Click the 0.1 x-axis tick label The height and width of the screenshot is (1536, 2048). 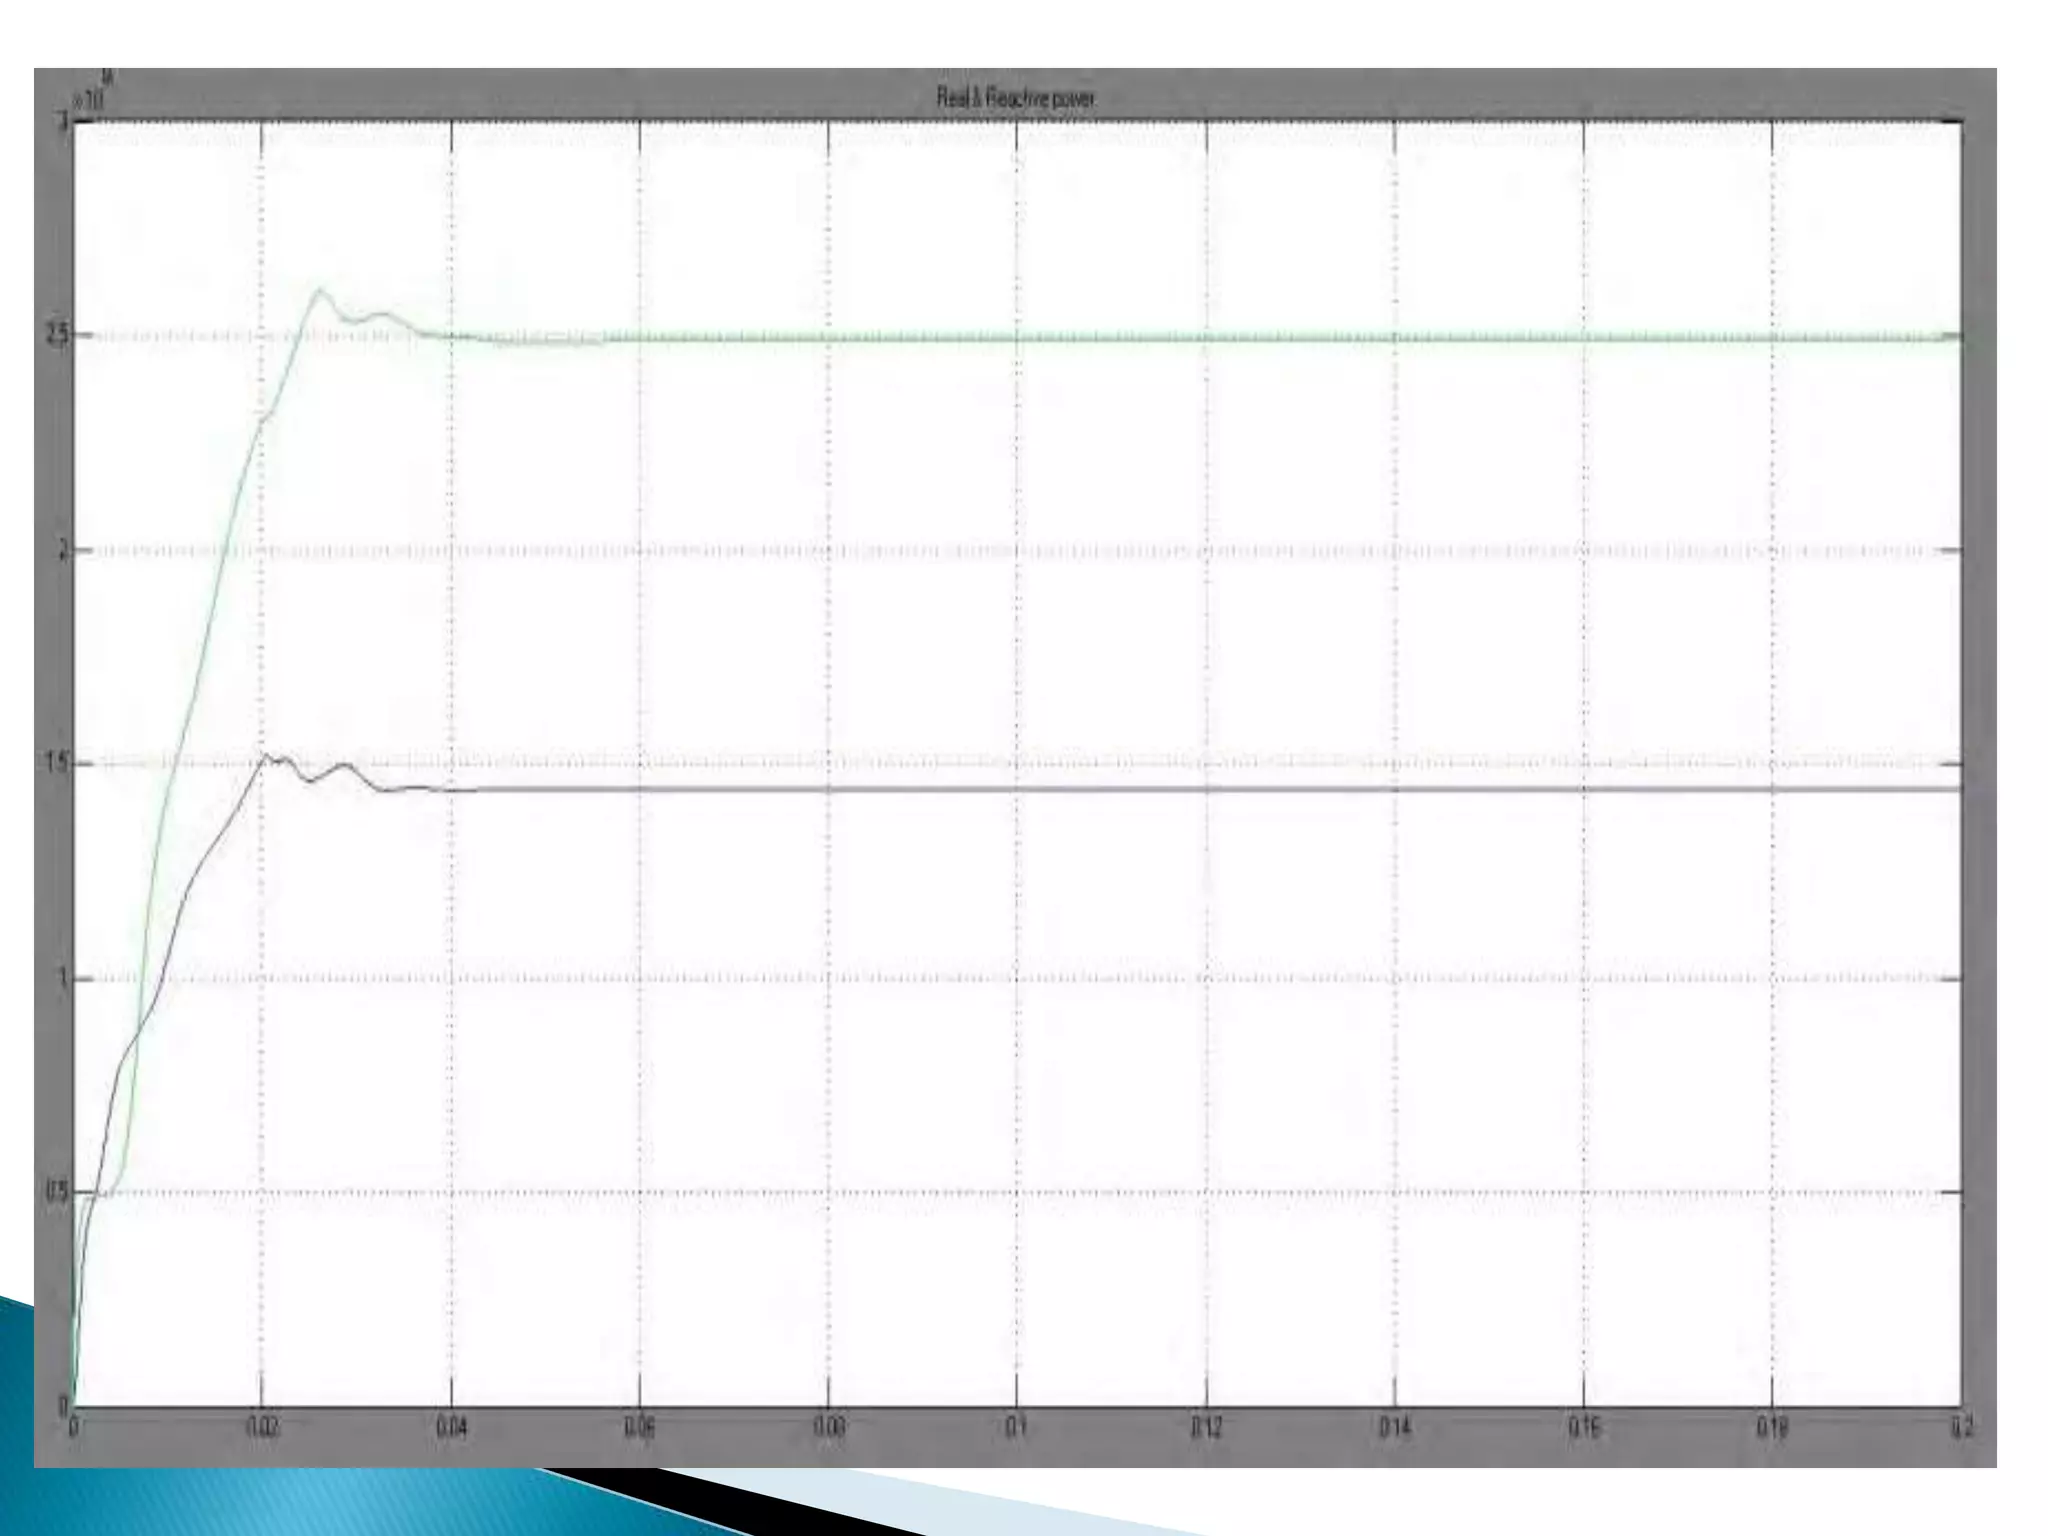coord(1017,1427)
